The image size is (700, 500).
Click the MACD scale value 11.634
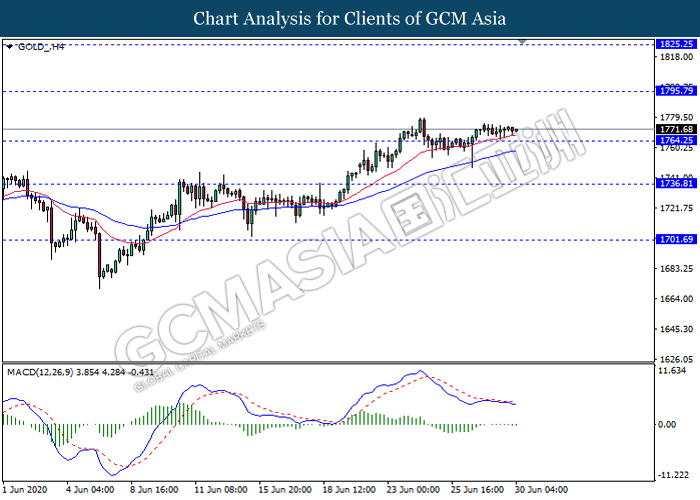point(672,371)
